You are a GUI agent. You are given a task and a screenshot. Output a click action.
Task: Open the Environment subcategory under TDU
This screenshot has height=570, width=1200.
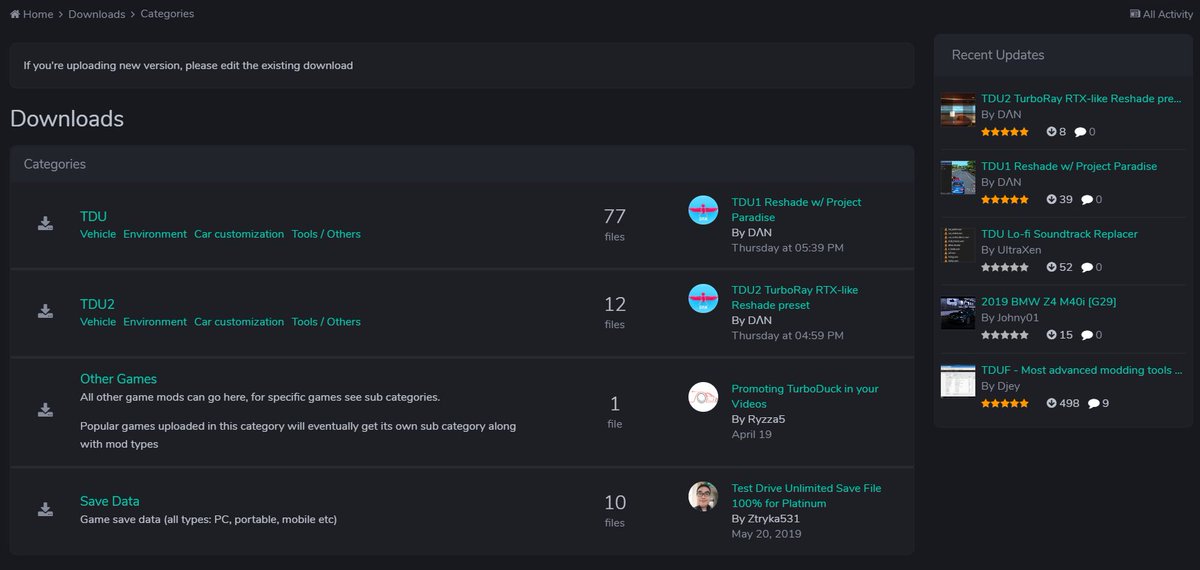(x=155, y=234)
